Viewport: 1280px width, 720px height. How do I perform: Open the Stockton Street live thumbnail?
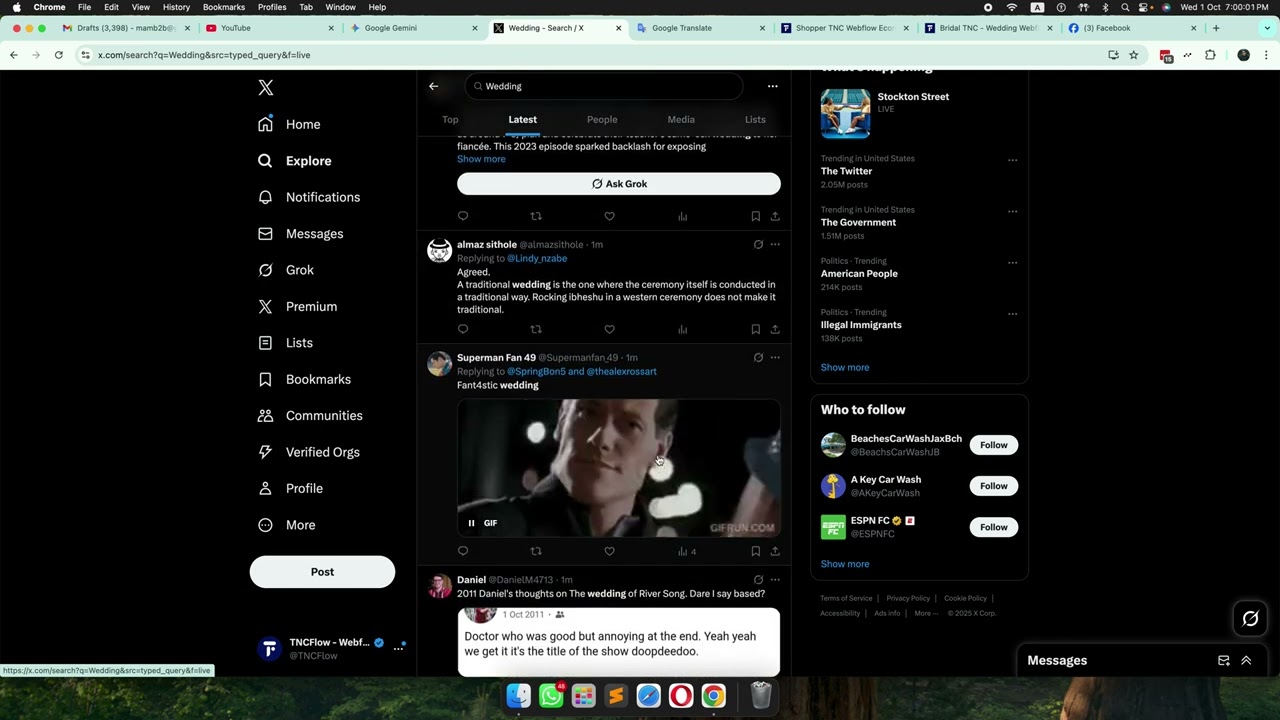tap(845, 113)
